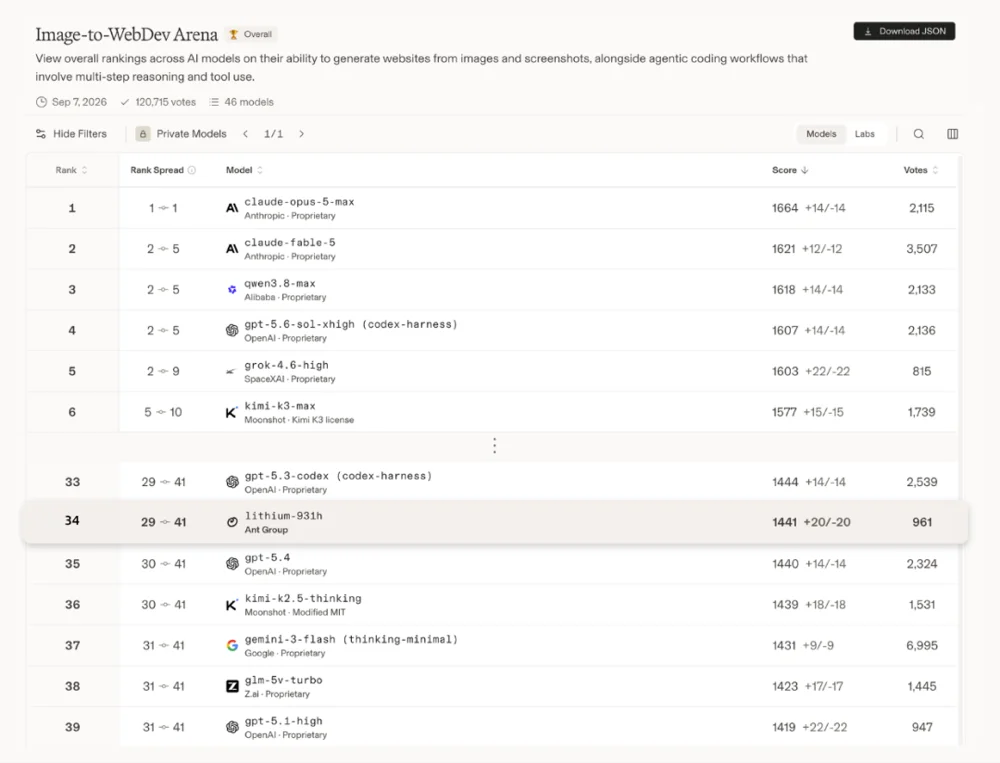Click the Download JSON button
1000x763 pixels.
pos(904,31)
